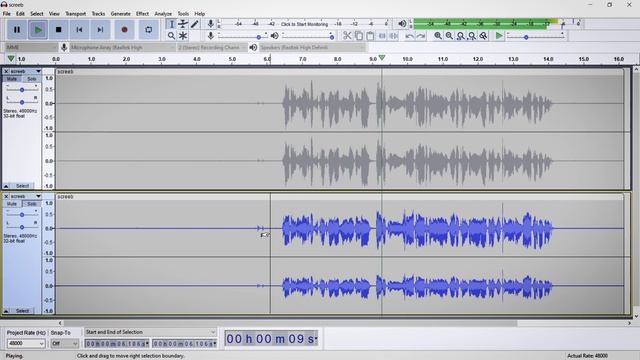
Task: Click the Cut scissors icon
Action: point(347,36)
